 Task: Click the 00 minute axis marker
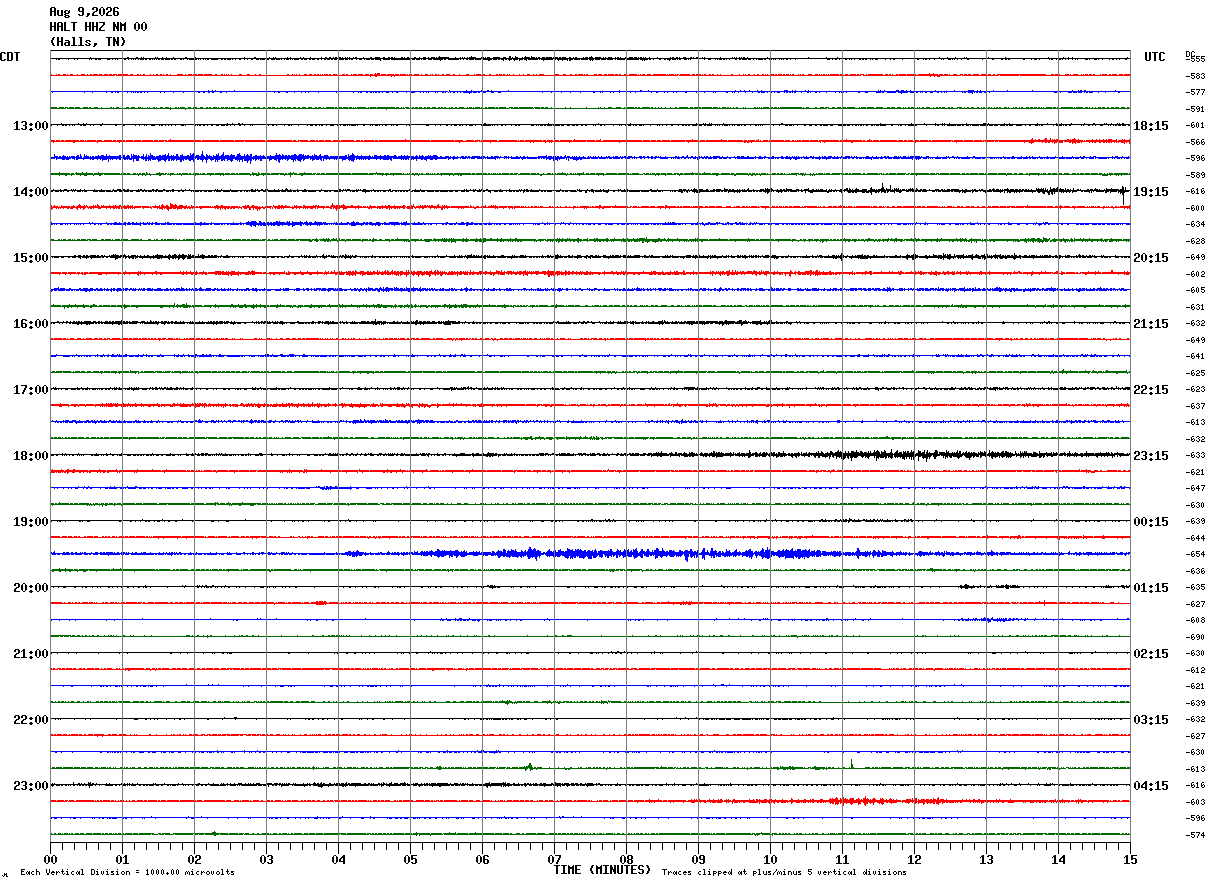pos(50,859)
